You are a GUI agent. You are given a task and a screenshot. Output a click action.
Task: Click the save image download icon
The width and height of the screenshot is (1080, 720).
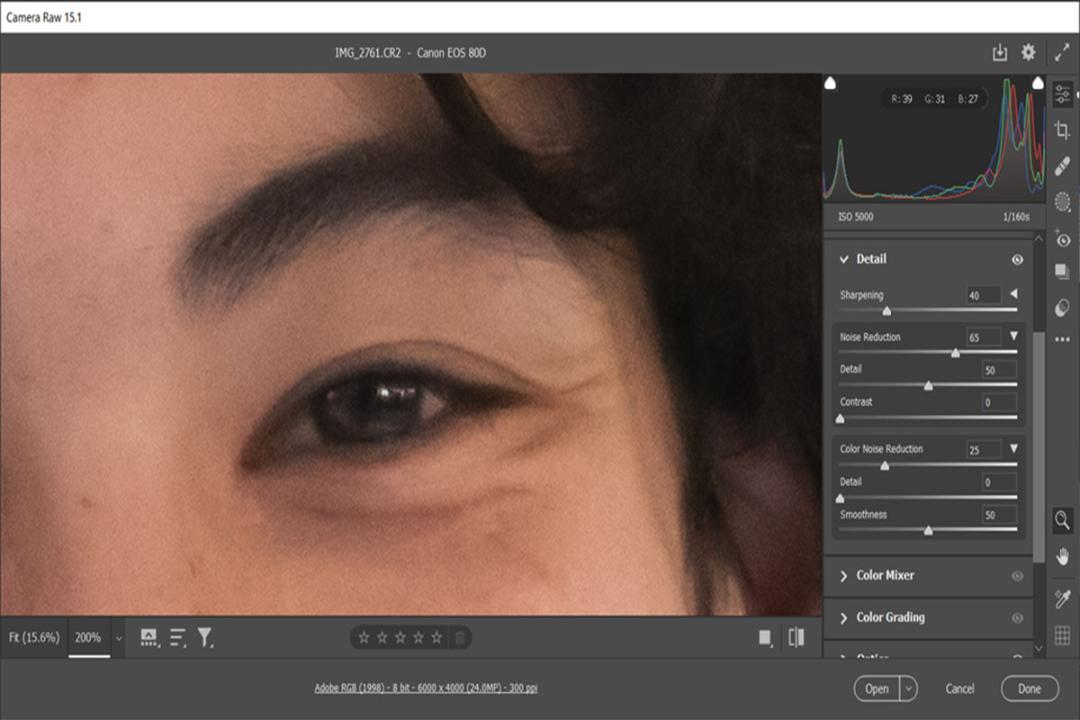coord(999,52)
